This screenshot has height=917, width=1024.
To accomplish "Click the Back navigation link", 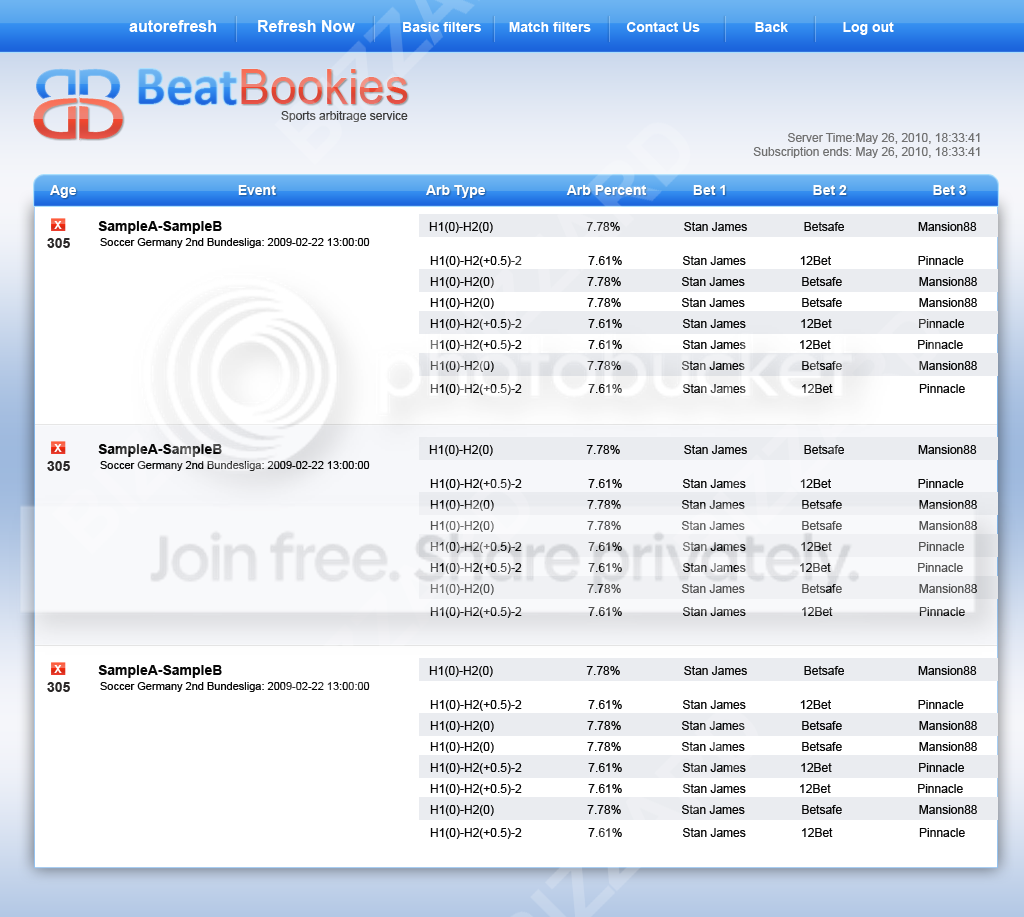I will point(771,27).
